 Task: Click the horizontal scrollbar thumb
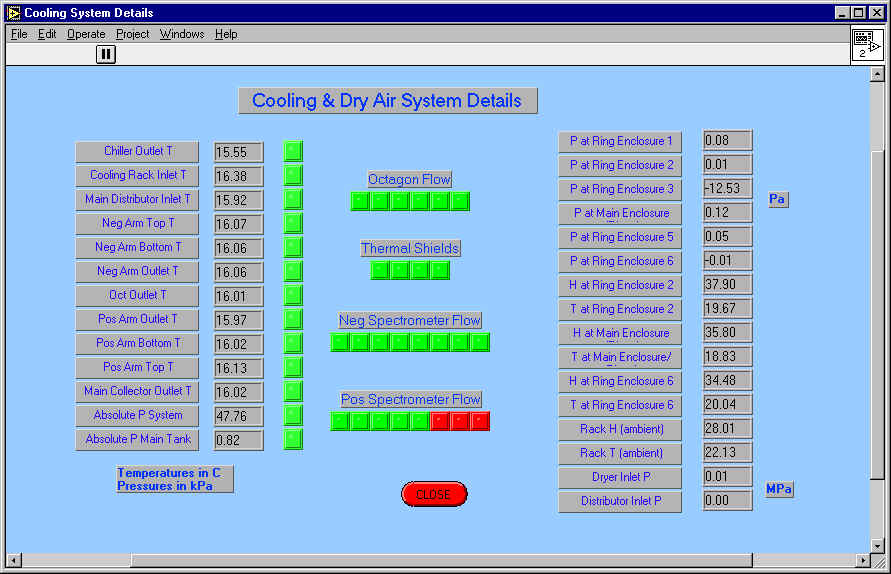click(x=442, y=560)
